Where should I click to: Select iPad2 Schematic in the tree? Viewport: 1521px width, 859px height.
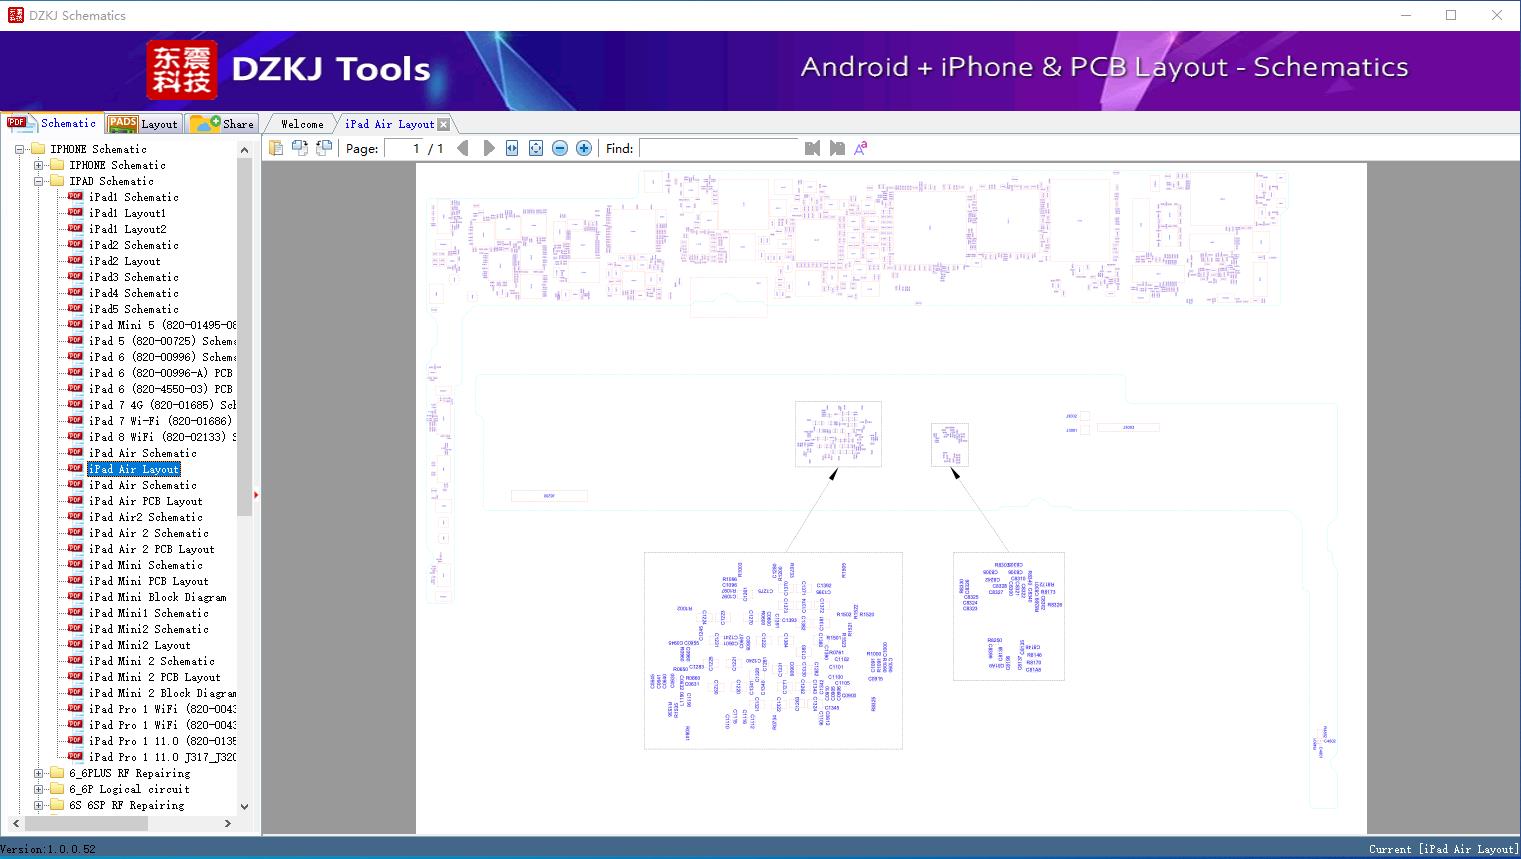point(133,246)
